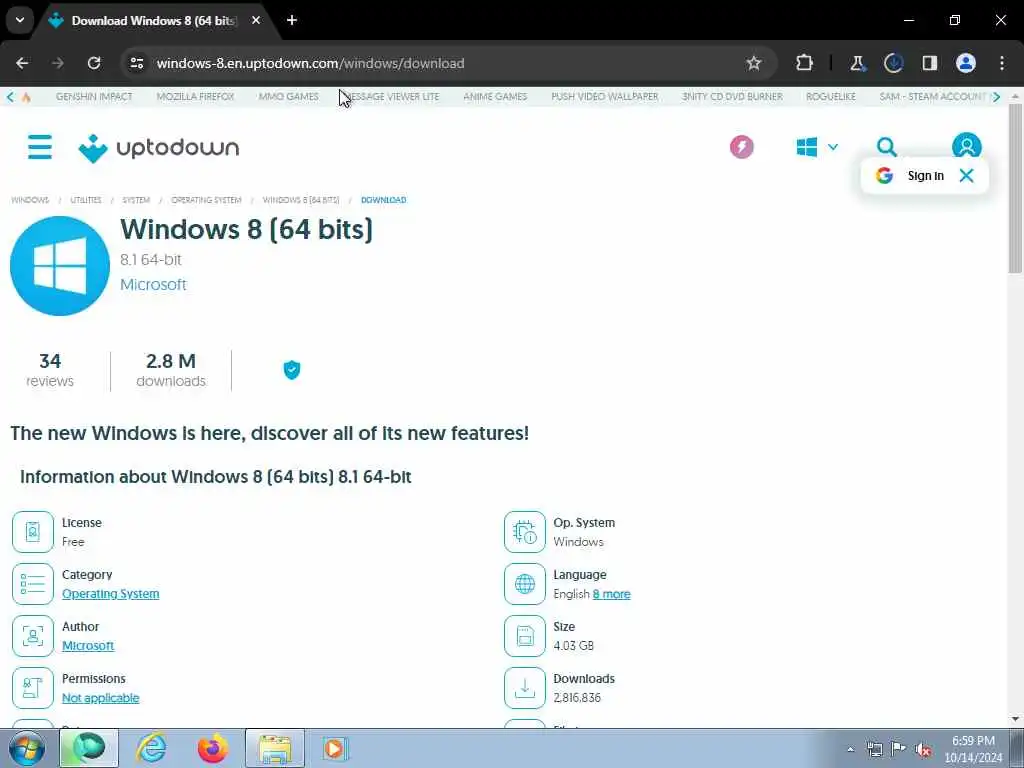1024x768 pixels.
Task: Open the site search magnifier
Action: point(886,147)
